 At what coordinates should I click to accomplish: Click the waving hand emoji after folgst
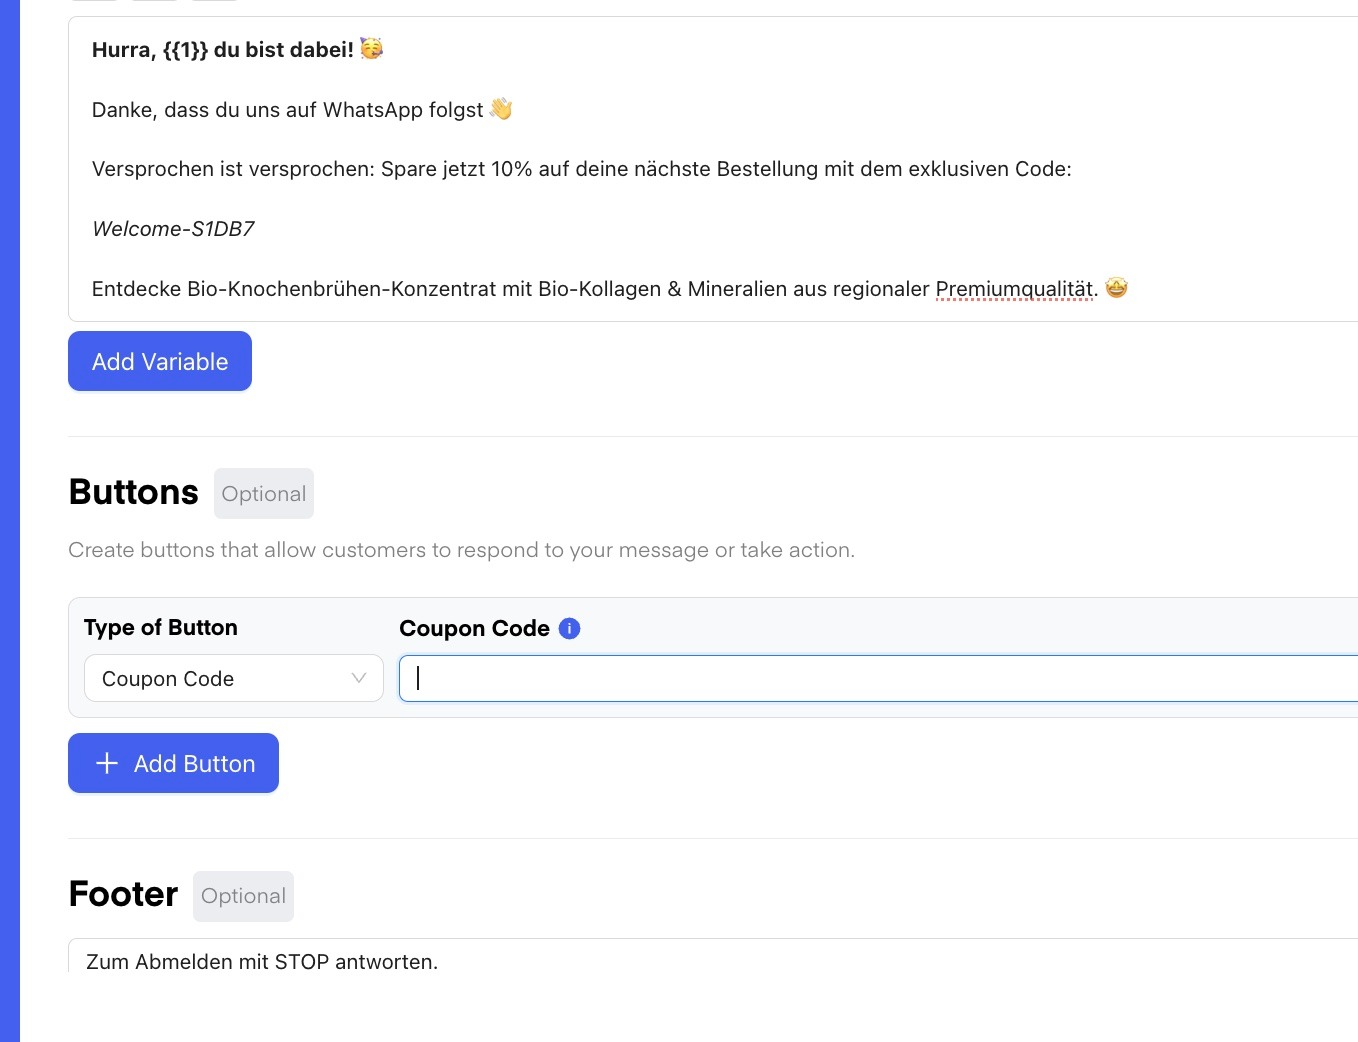(501, 109)
